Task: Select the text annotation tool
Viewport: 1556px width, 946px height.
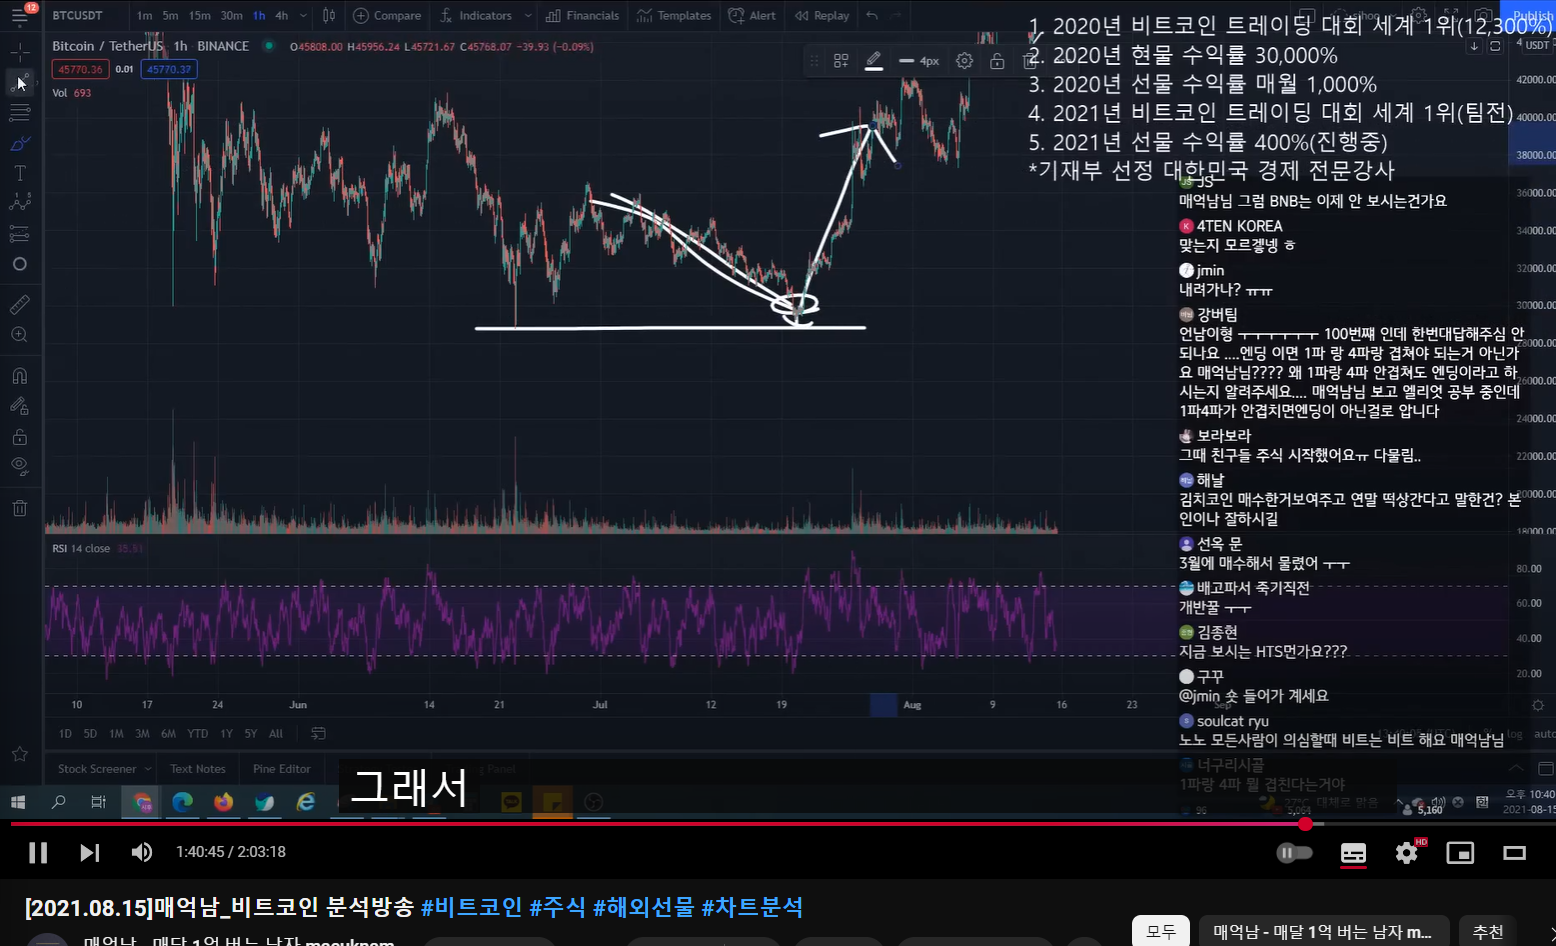Action: [19, 173]
